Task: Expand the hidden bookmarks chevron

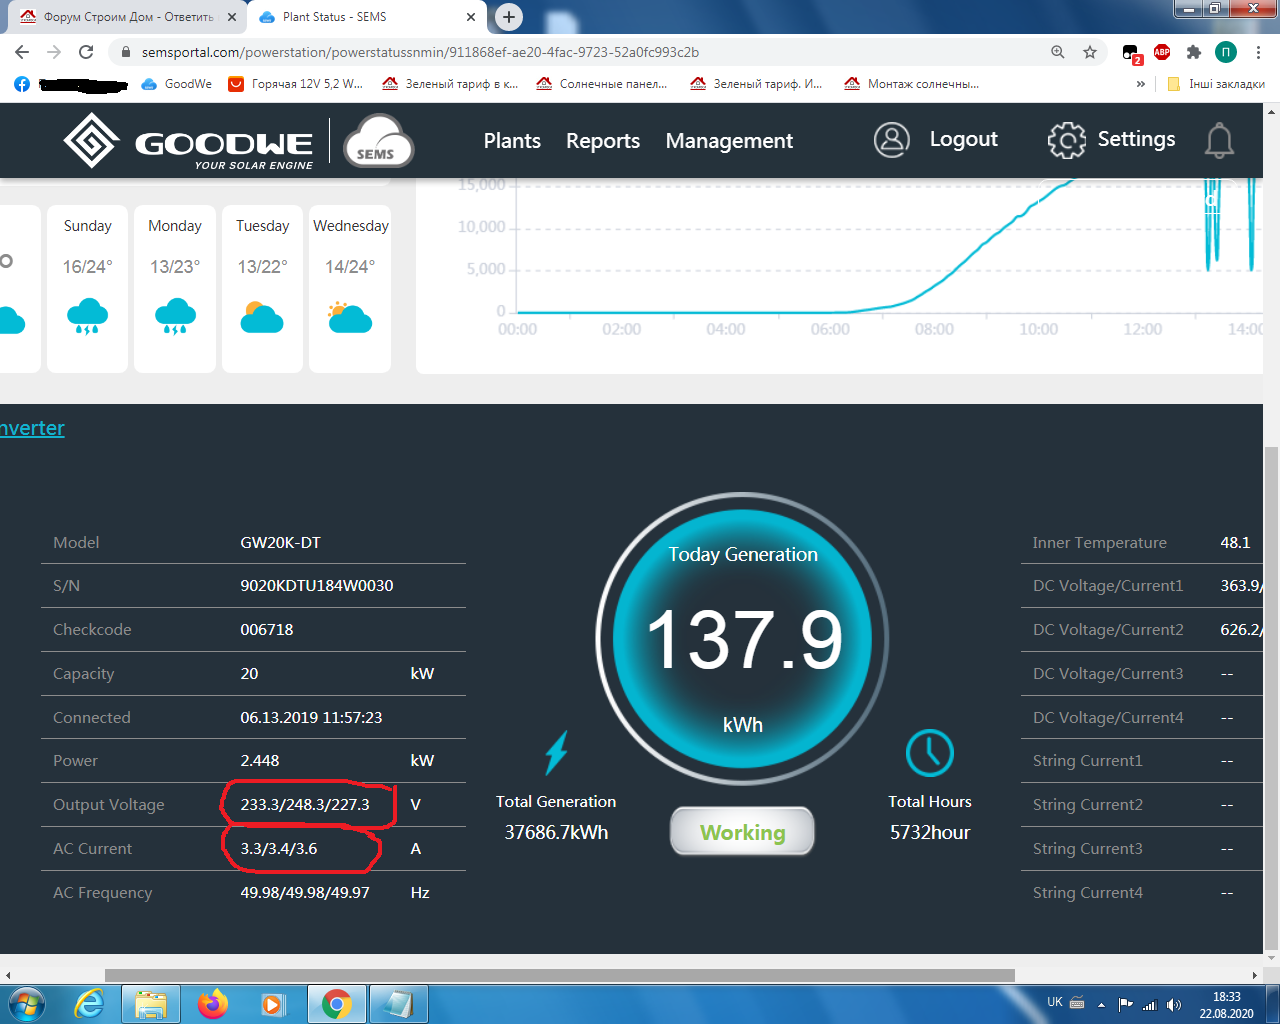Action: pos(1141,84)
